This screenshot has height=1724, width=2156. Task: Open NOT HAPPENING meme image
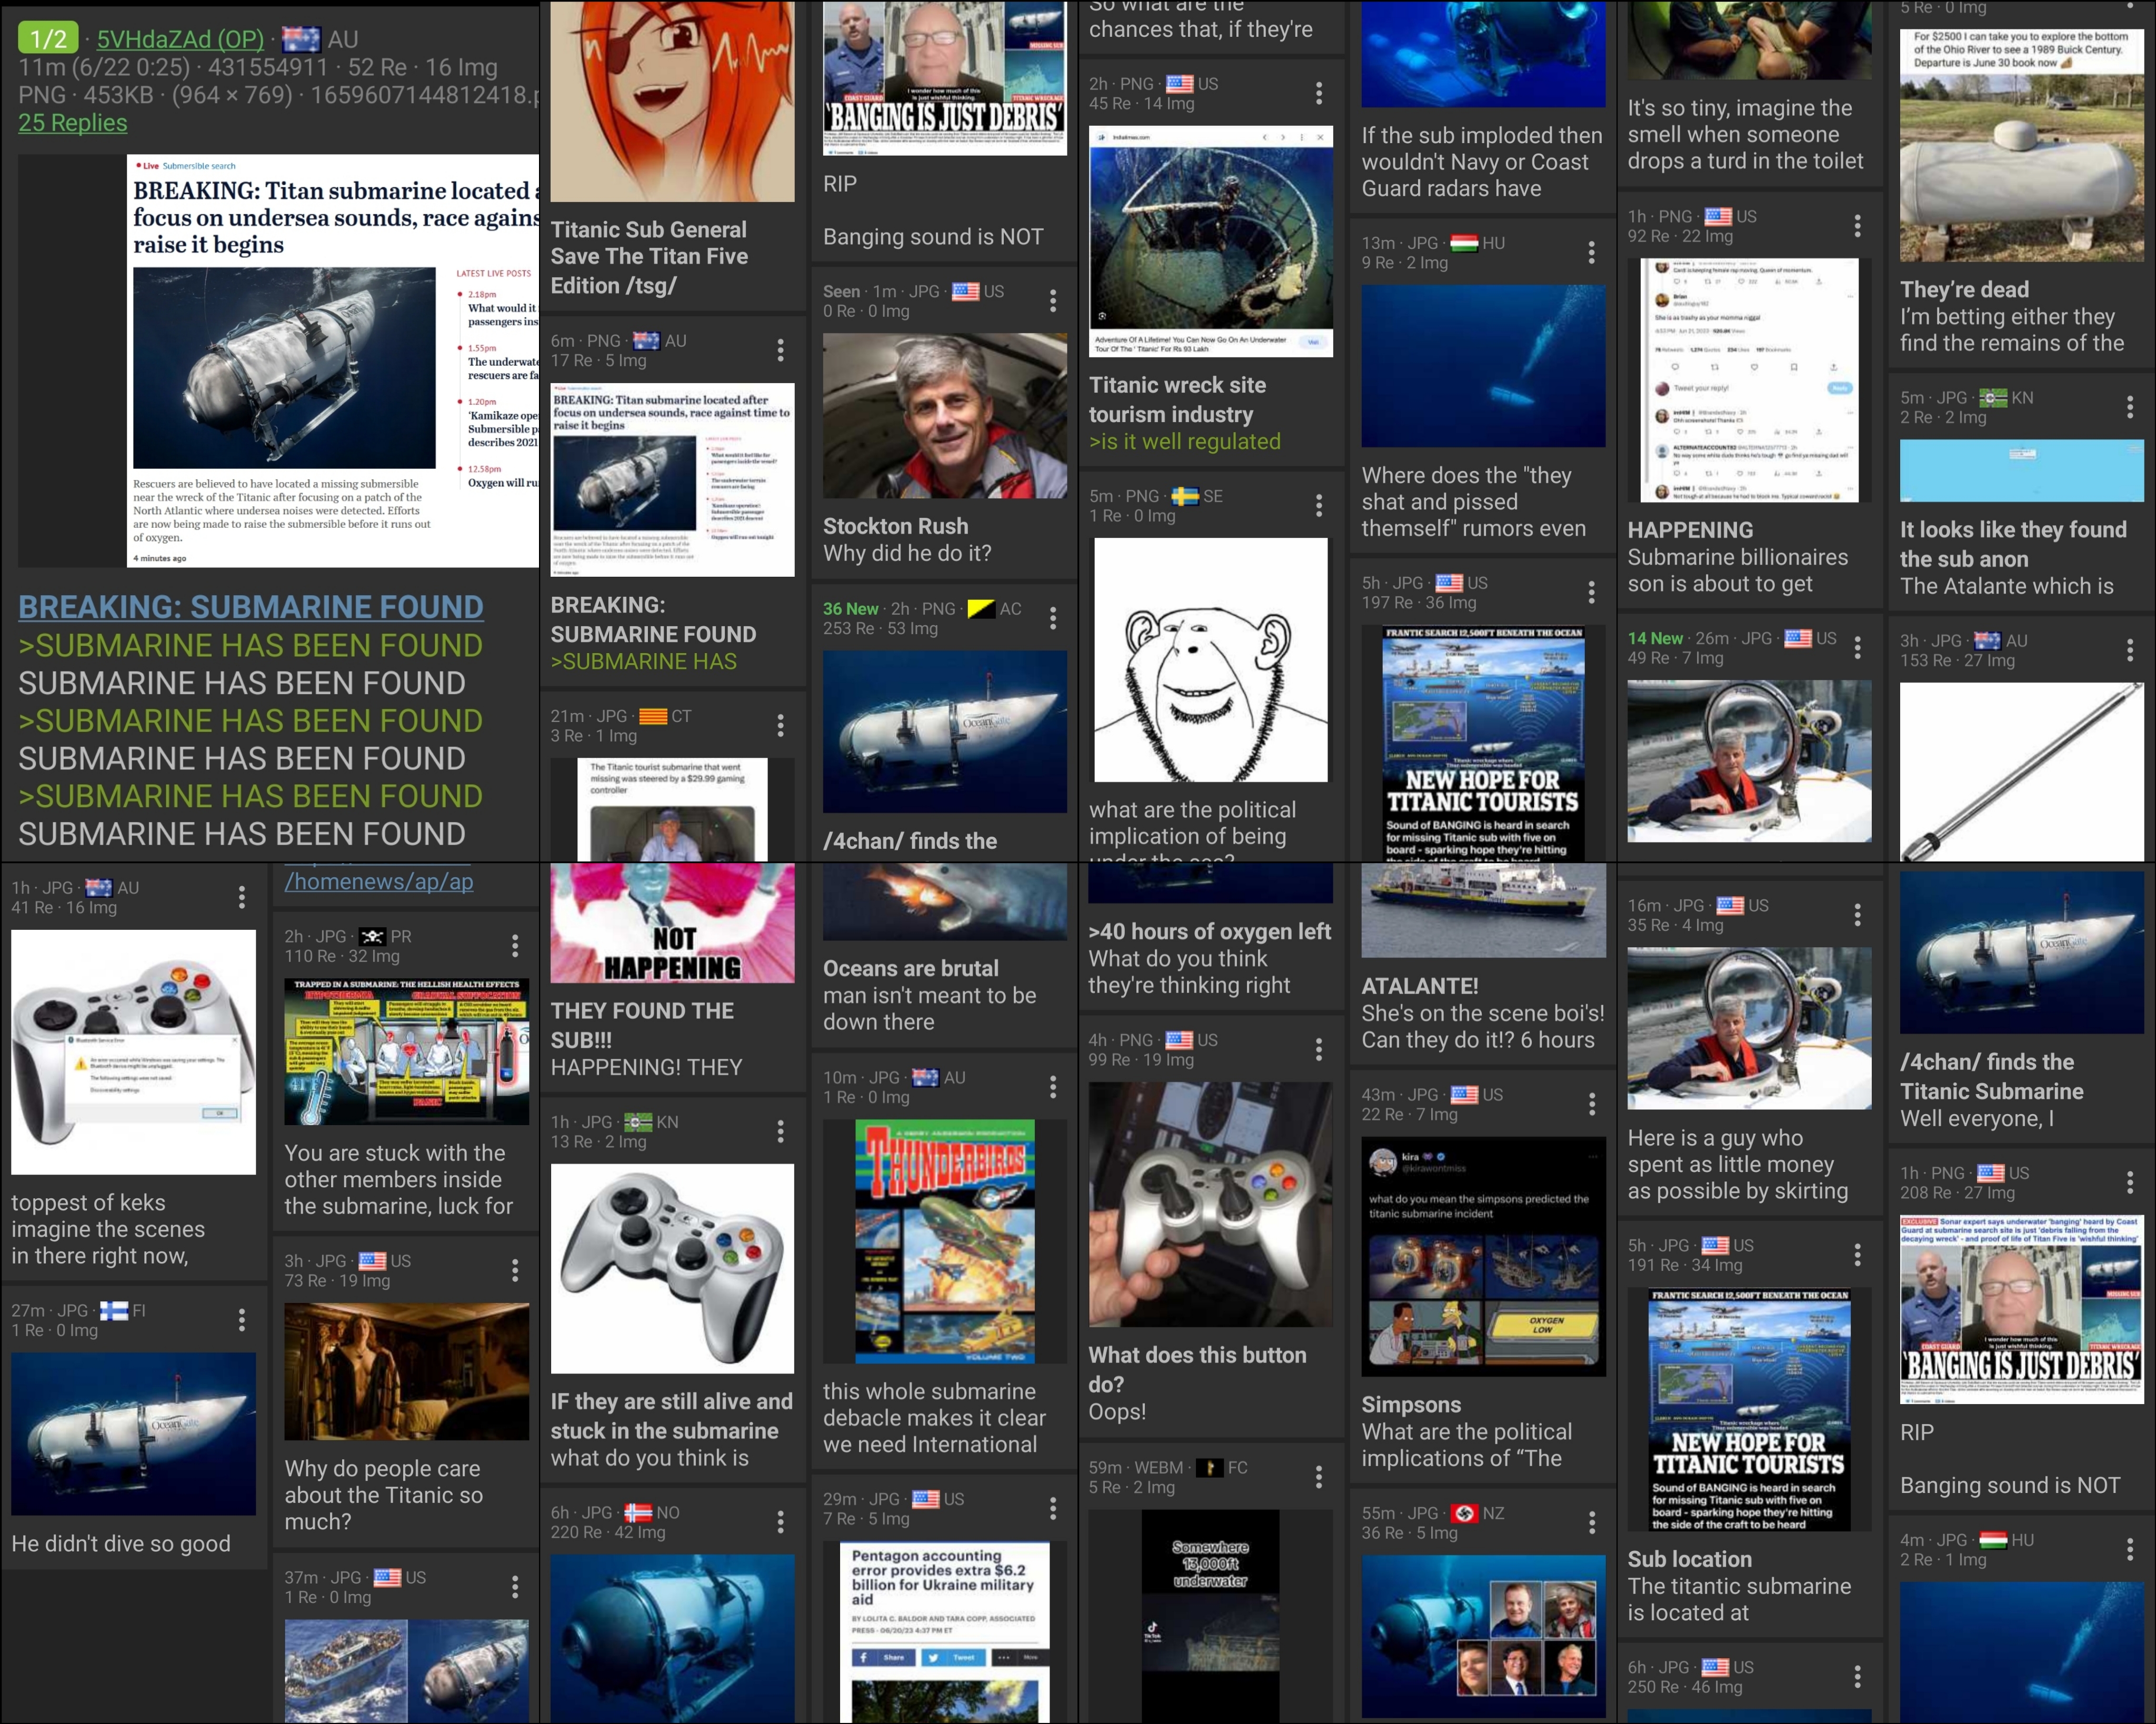672,923
